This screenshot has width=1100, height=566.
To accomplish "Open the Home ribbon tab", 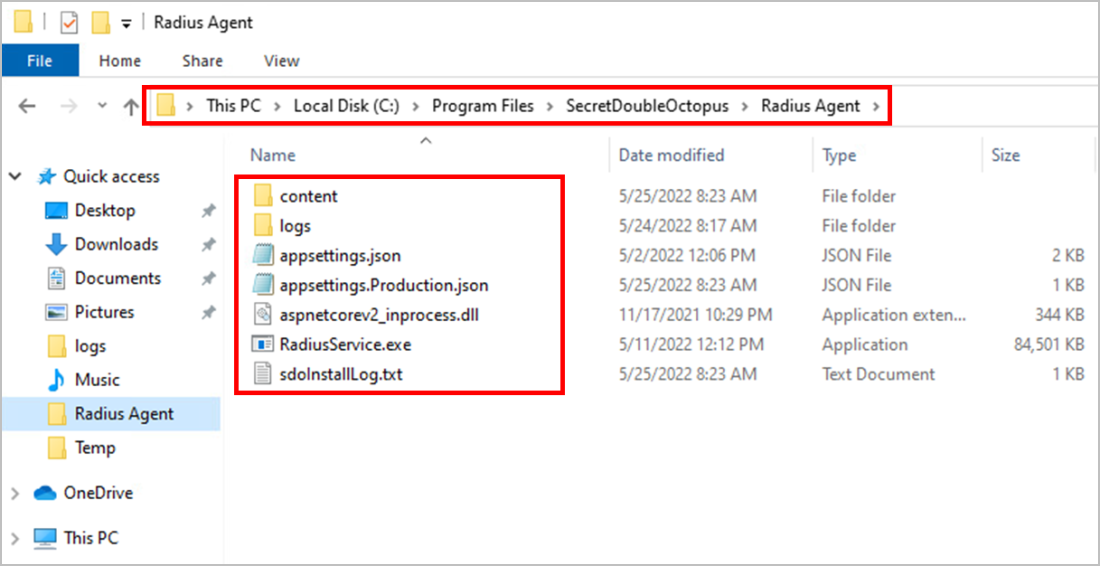I will click(120, 61).
